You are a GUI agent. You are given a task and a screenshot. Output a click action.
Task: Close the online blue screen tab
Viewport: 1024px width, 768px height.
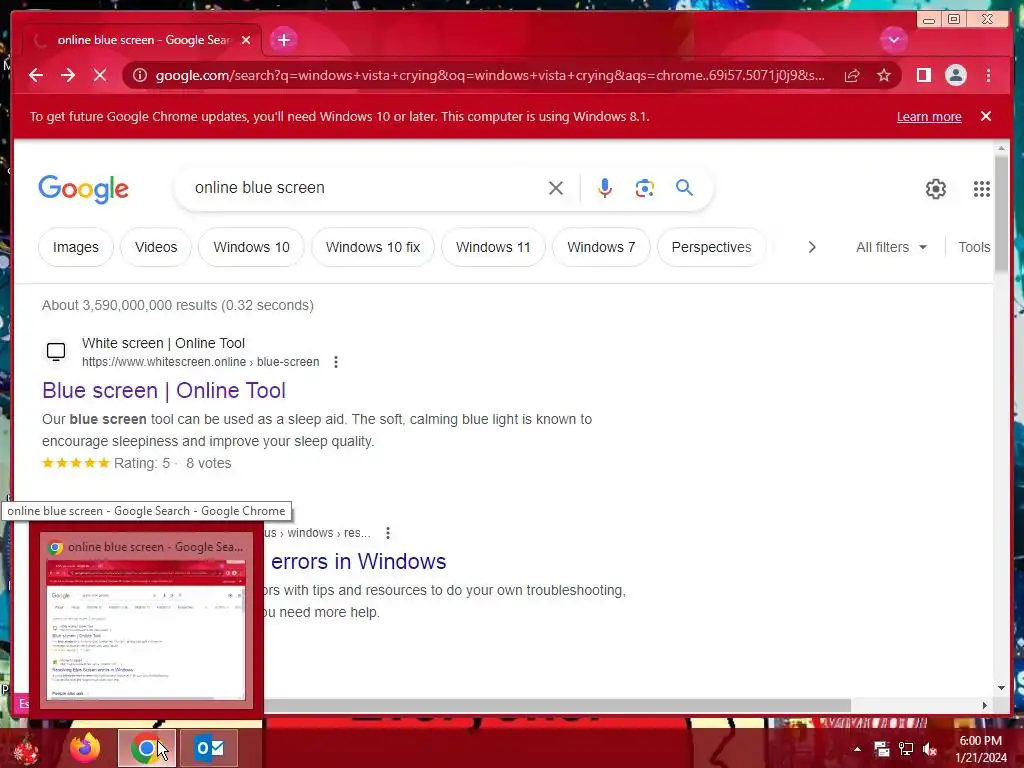click(x=246, y=40)
